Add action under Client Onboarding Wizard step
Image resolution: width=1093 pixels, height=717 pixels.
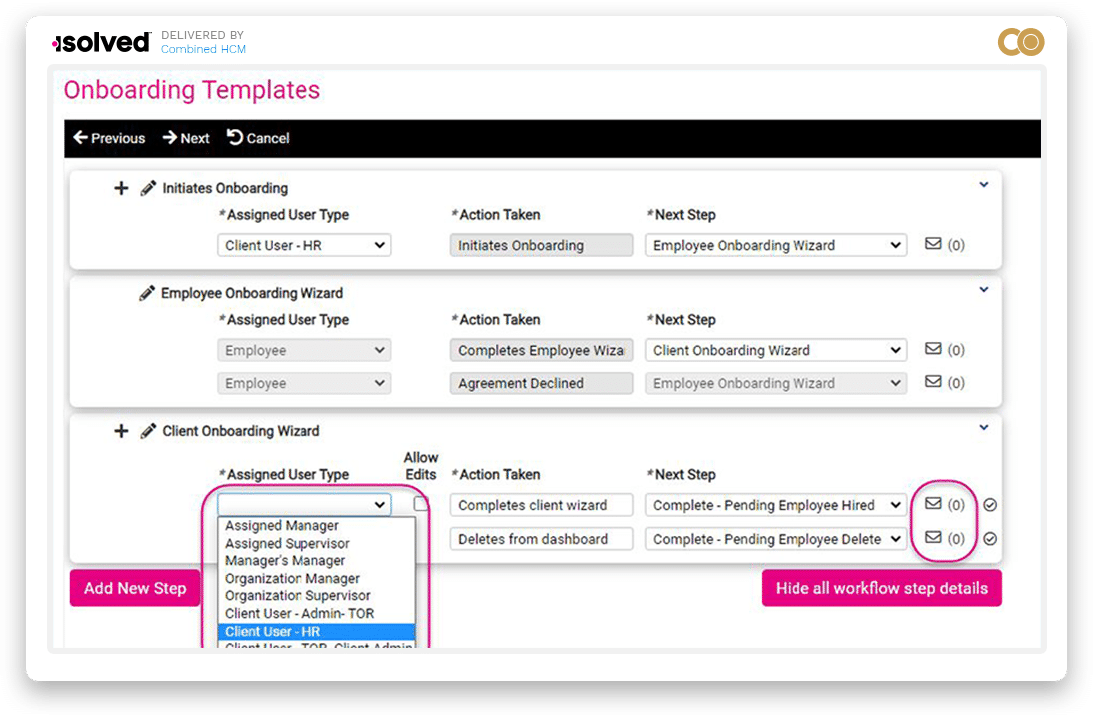pyautogui.click(x=121, y=431)
